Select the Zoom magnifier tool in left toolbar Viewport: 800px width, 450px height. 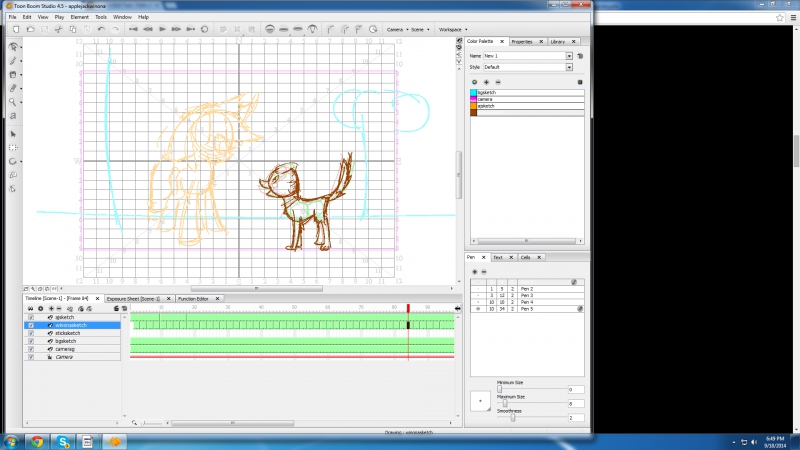(13, 102)
